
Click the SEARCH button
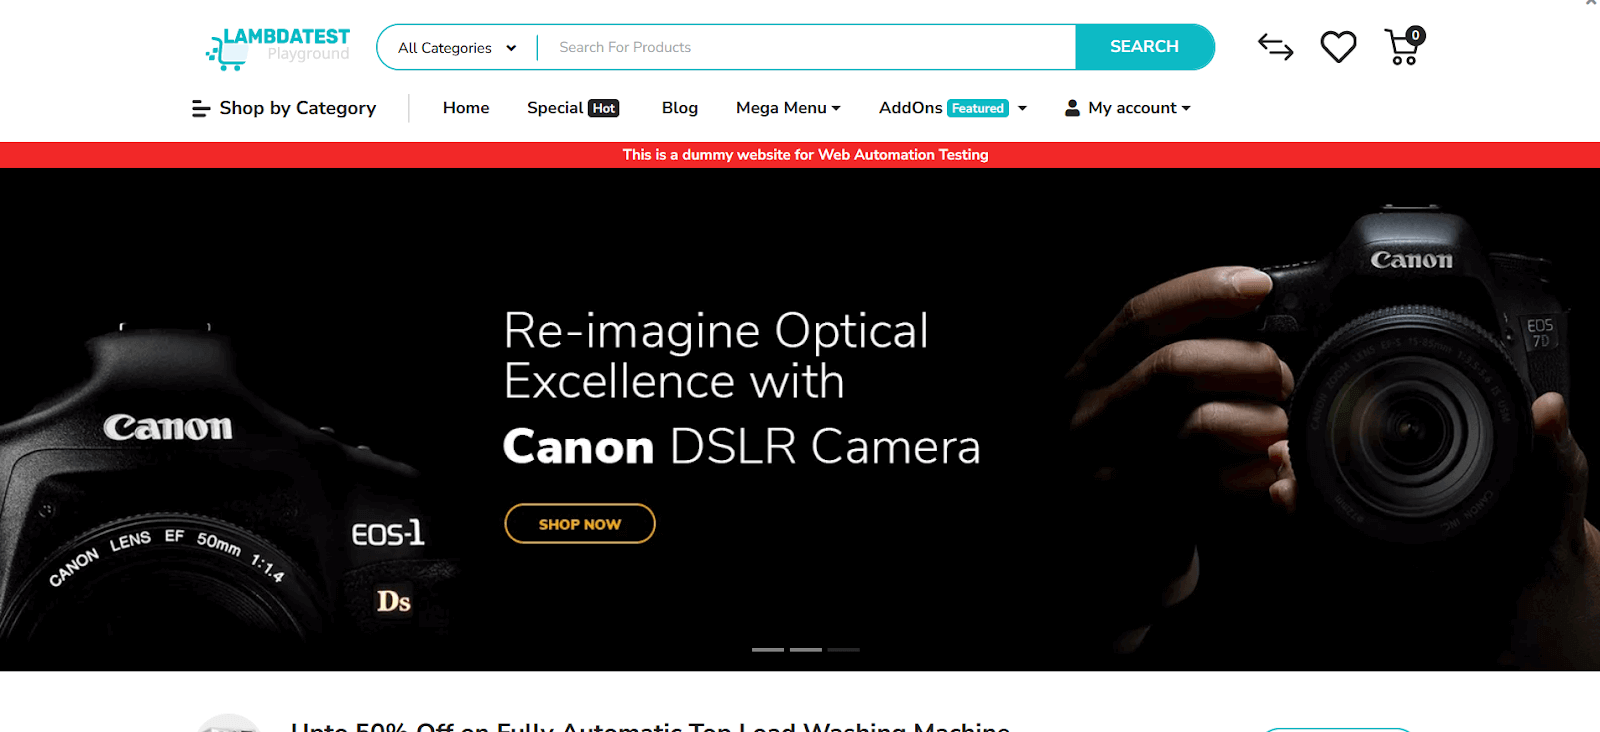tap(1144, 47)
